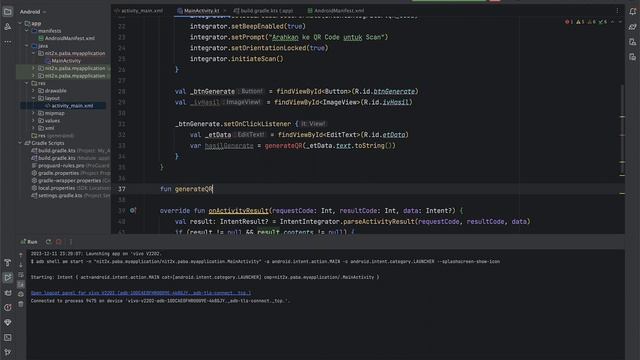Click the Up the stack trace arrow

click(21, 255)
